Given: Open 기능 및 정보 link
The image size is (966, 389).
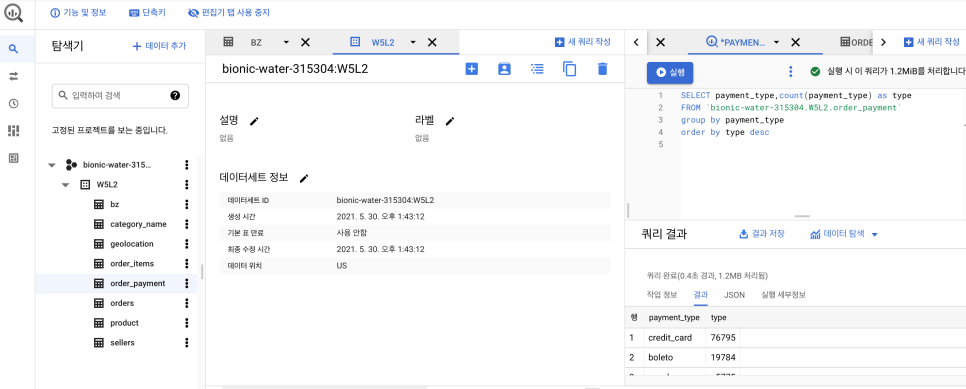Looking at the screenshot, I should point(78,12).
